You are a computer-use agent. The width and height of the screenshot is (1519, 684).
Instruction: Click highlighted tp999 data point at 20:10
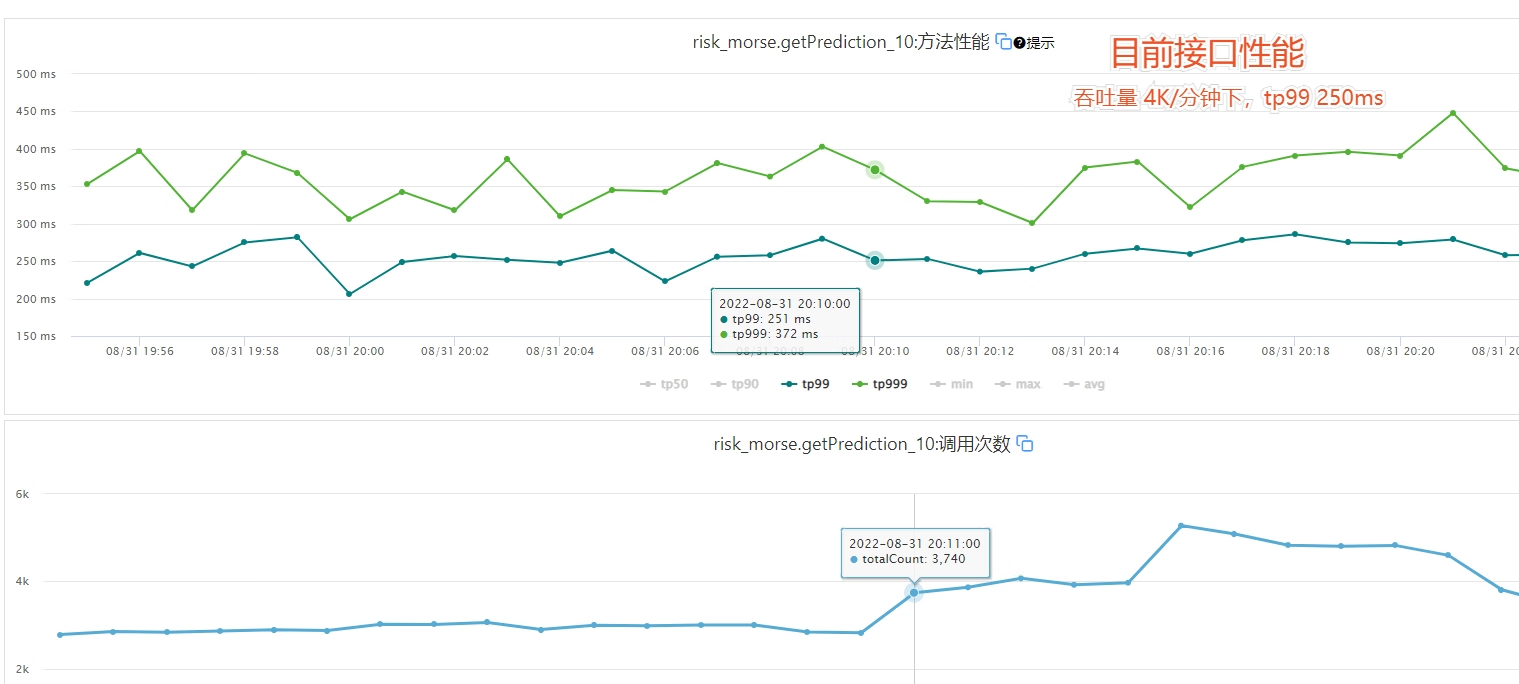tap(875, 170)
